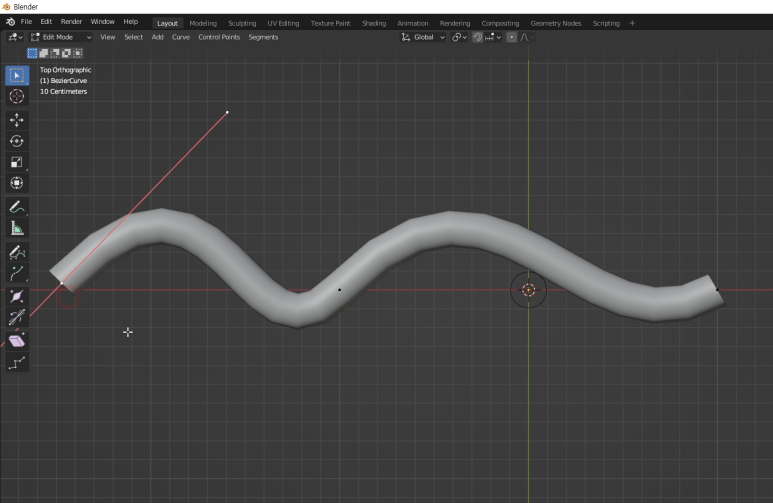Open the Segments menu
The width and height of the screenshot is (773, 503).
263,37
